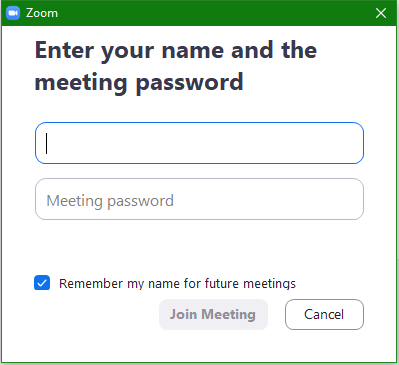399x365 pixels.
Task: Click the 'Meeting password' placeholder text
Action: point(110,201)
